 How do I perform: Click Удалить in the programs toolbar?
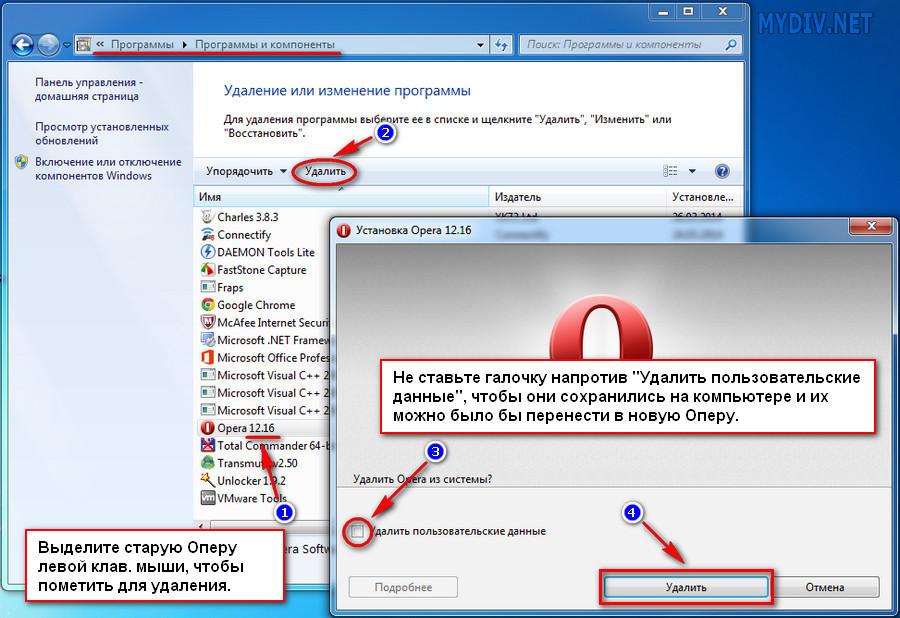pyautogui.click(x=325, y=171)
